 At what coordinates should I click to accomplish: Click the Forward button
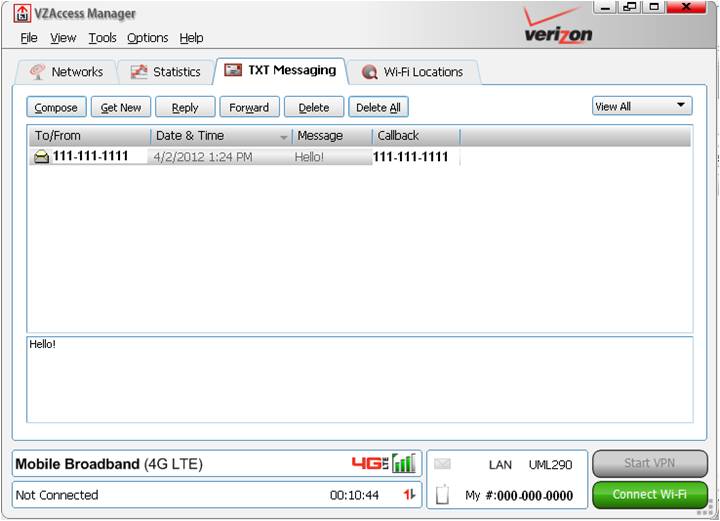tap(249, 107)
